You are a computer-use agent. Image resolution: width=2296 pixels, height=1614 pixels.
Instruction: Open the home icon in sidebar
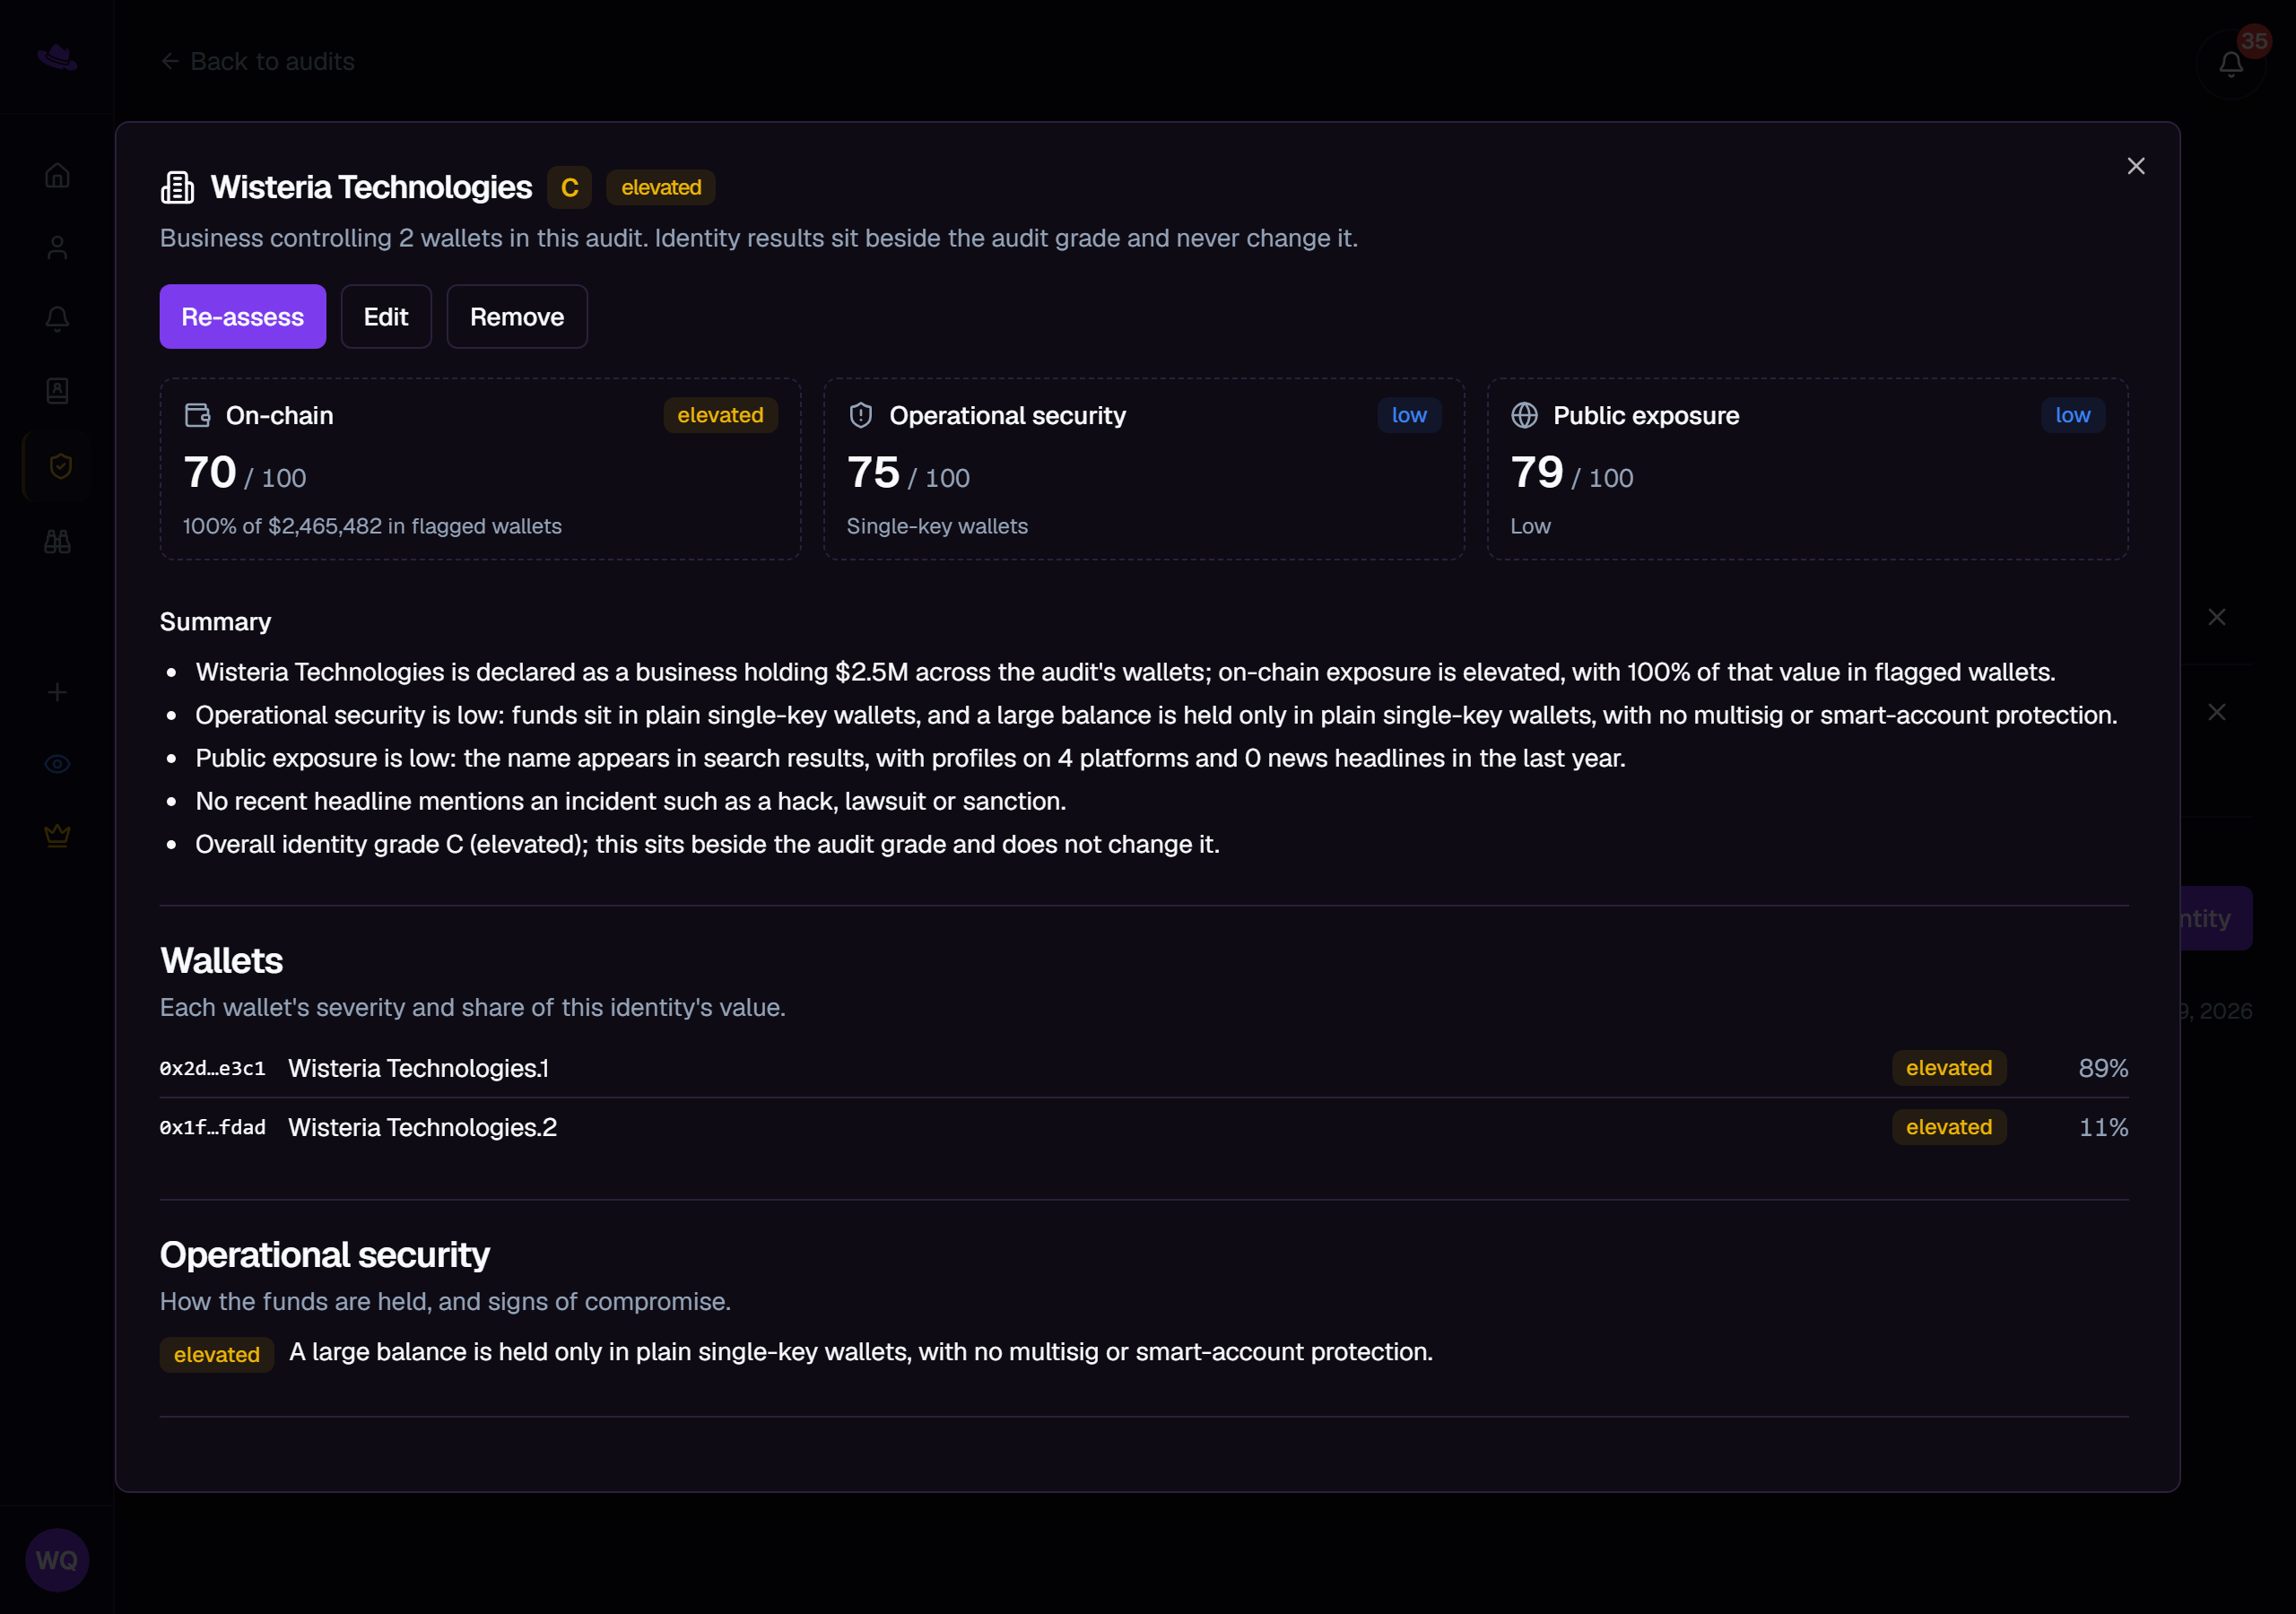pyautogui.click(x=57, y=176)
